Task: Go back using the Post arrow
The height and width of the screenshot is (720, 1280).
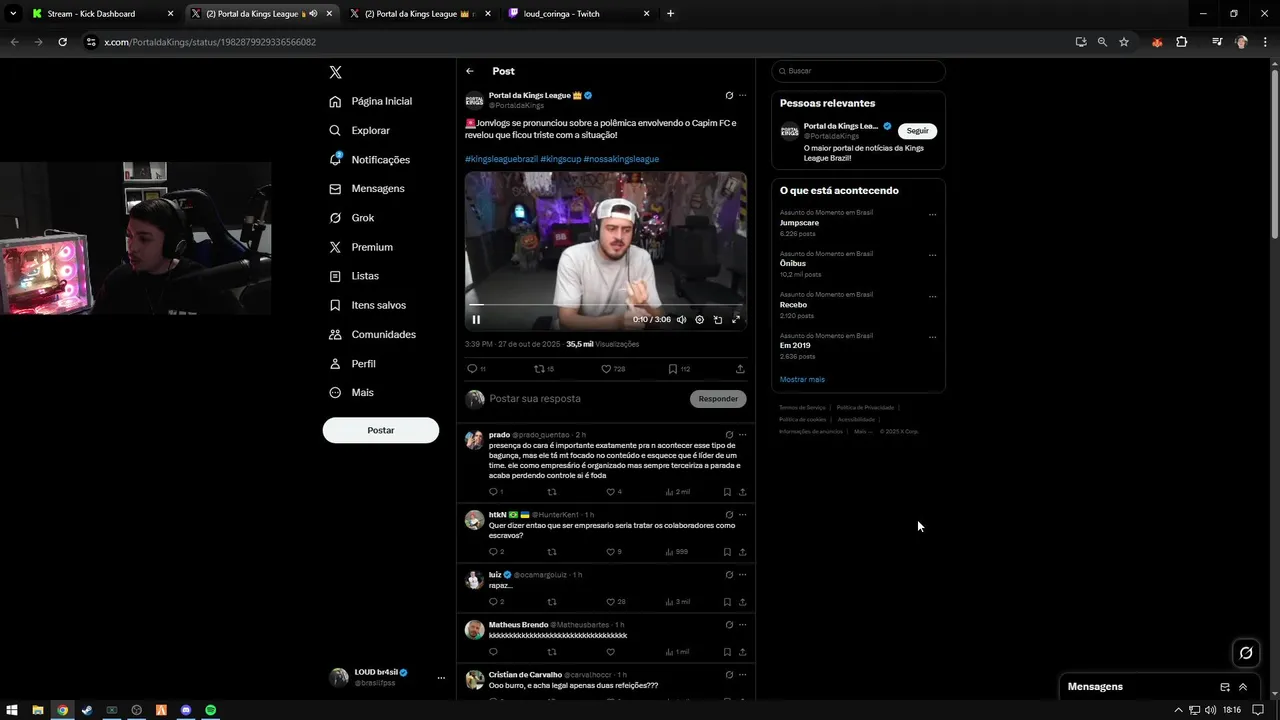Action: 470,71
